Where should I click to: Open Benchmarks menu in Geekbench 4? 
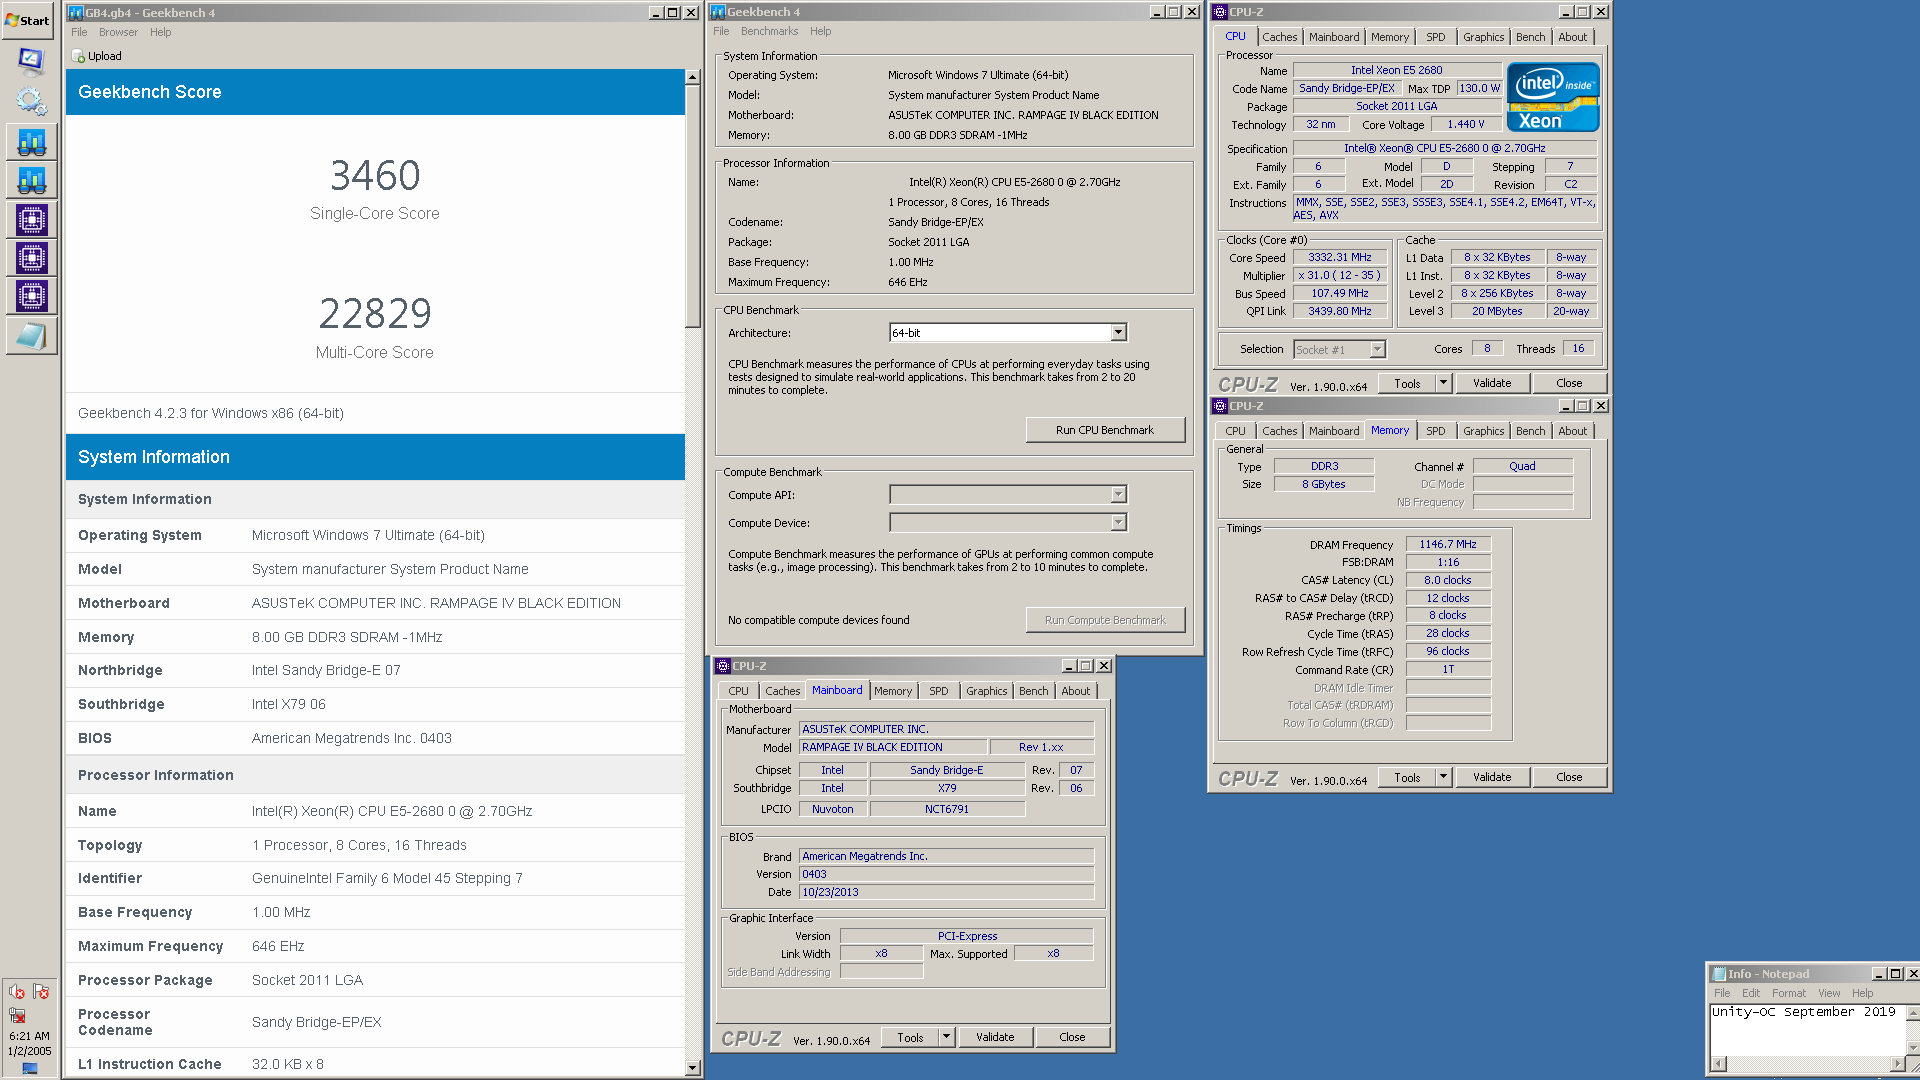(x=769, y=31)
